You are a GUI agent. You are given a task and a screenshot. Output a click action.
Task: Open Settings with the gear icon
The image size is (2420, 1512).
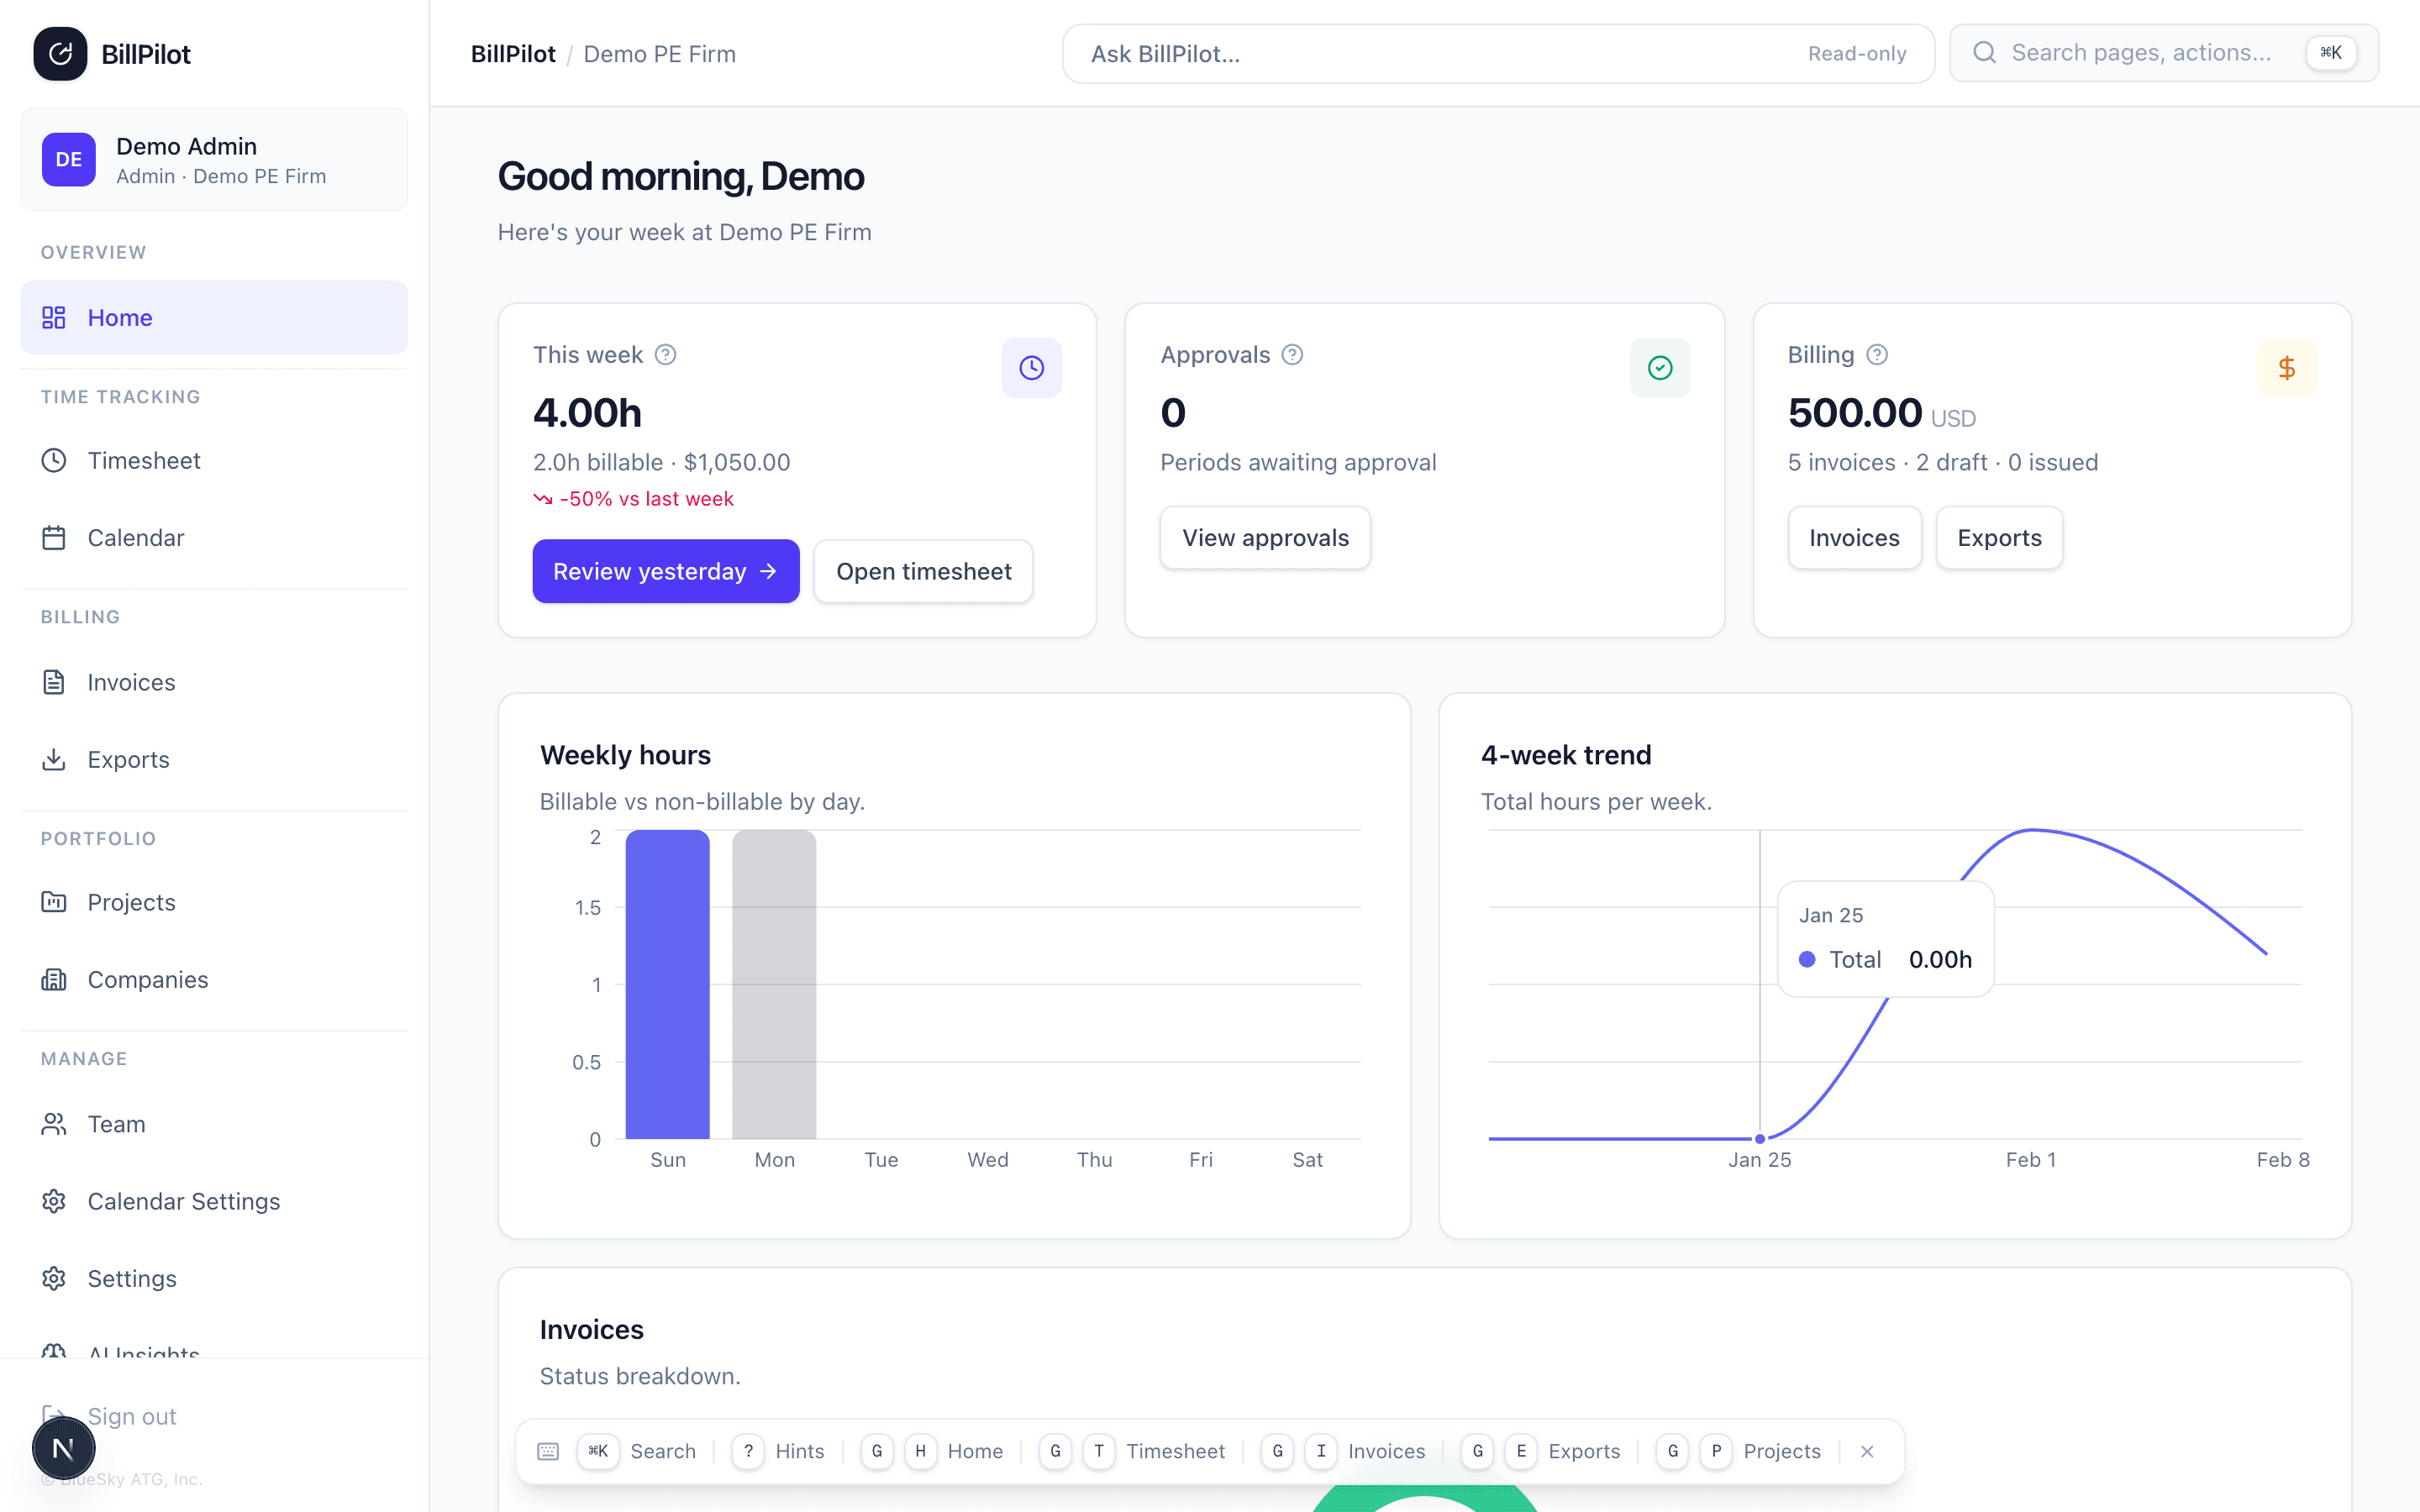pyautogui.click(x=55, y=1278)
